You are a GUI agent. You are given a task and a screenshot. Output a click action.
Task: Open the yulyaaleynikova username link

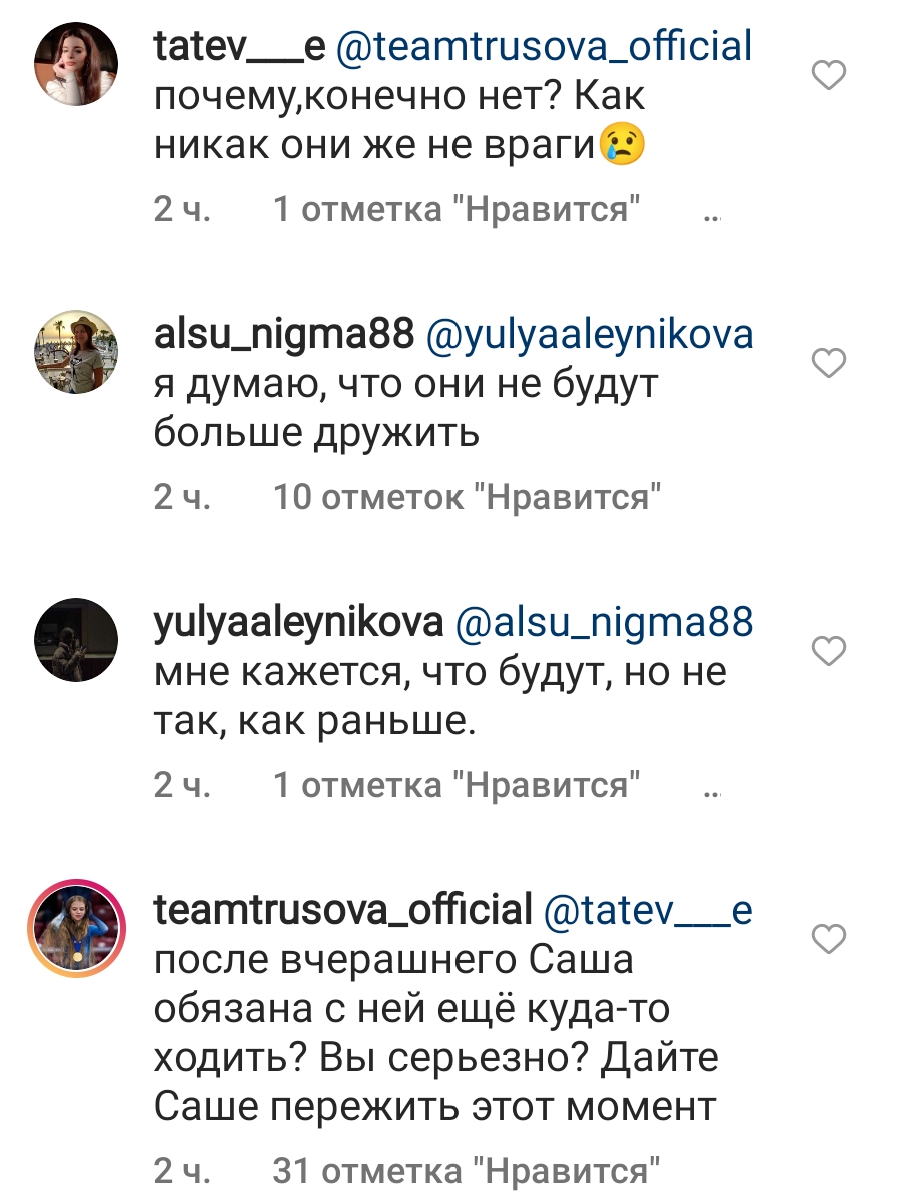point(298,622)
